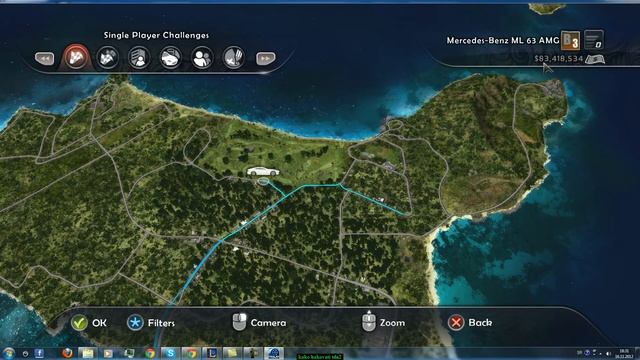Click the $83,418,534 money balance

(x=558, y=59)
